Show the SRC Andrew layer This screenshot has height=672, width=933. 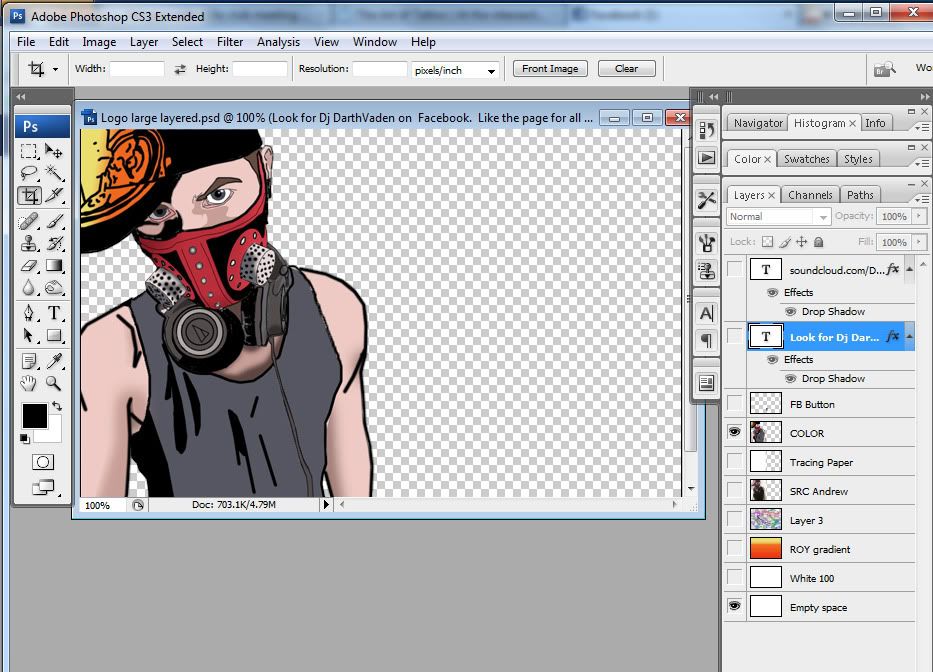735,490
